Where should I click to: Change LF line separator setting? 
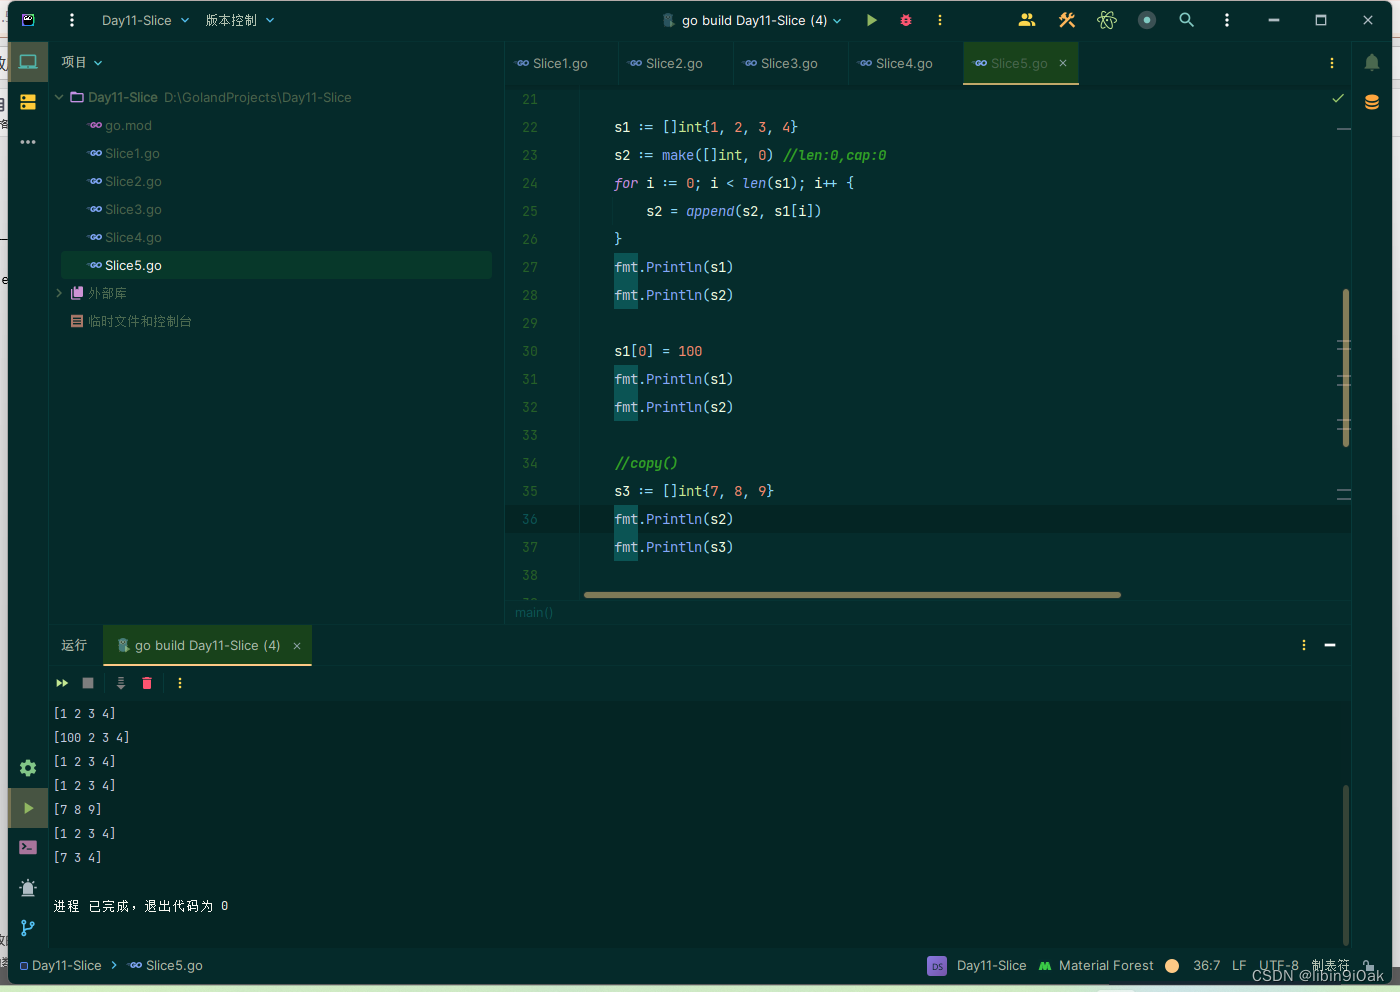(1239, 965)
